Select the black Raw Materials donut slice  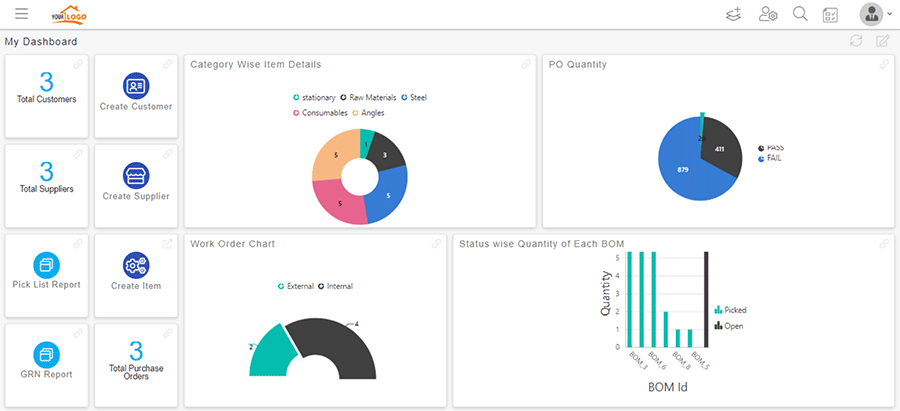387,153
